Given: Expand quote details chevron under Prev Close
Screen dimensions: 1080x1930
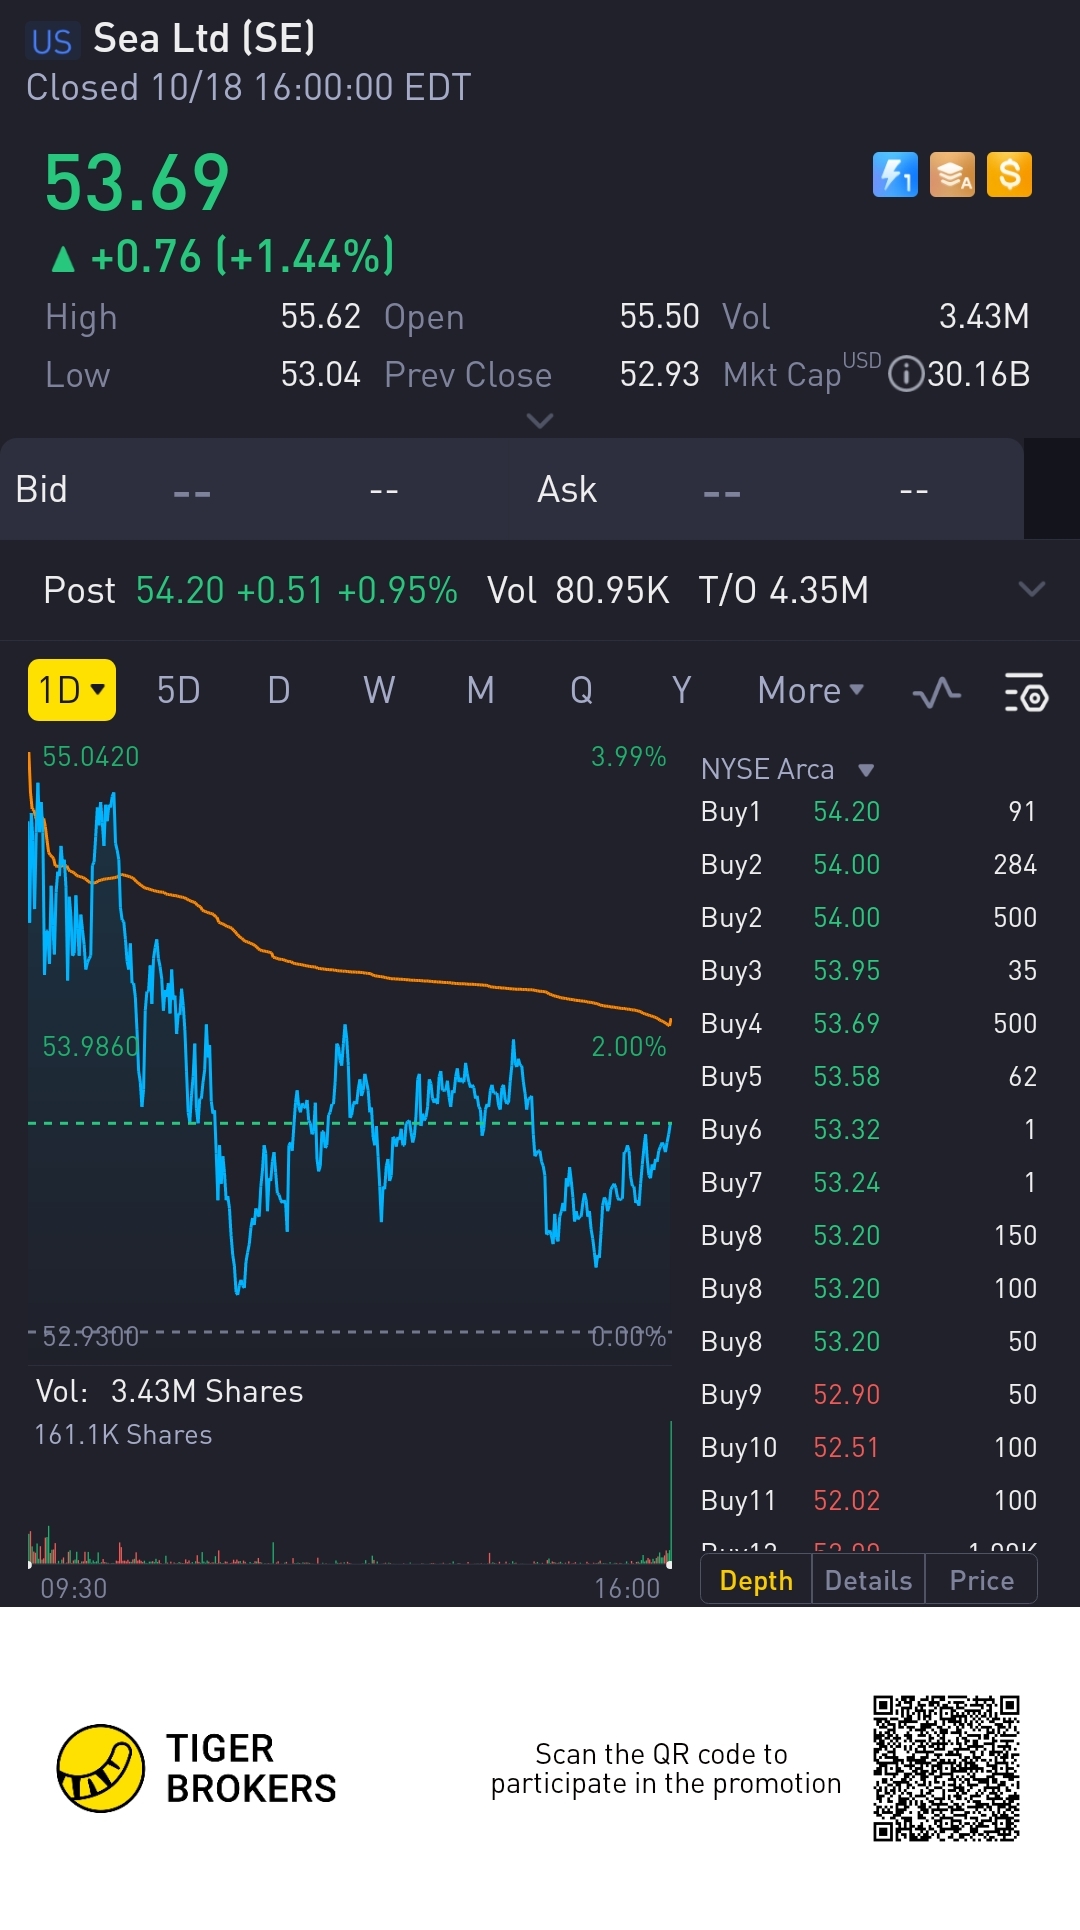Looking at the screenshot, I should 540,420.
